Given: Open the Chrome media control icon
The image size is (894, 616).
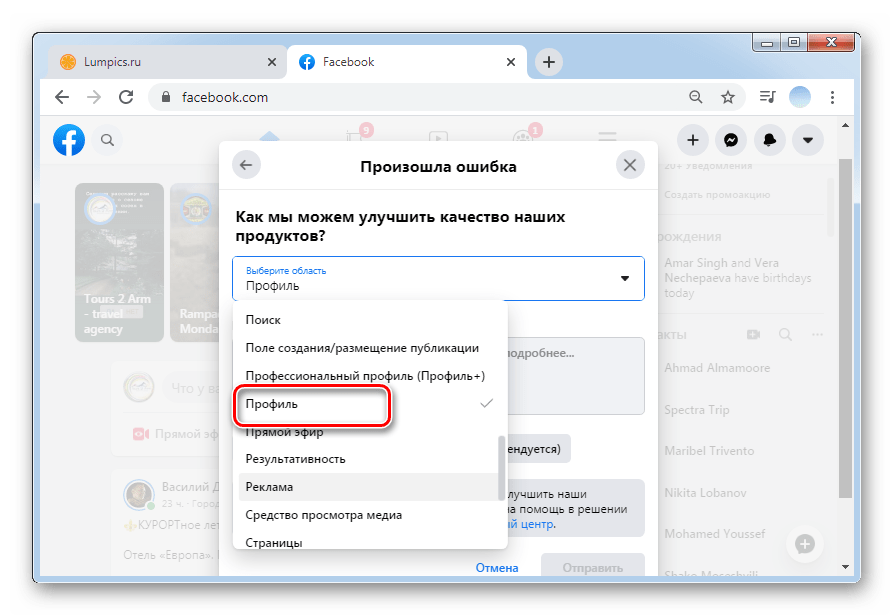Looking at the screenshot, I should (x=767, y=98).
